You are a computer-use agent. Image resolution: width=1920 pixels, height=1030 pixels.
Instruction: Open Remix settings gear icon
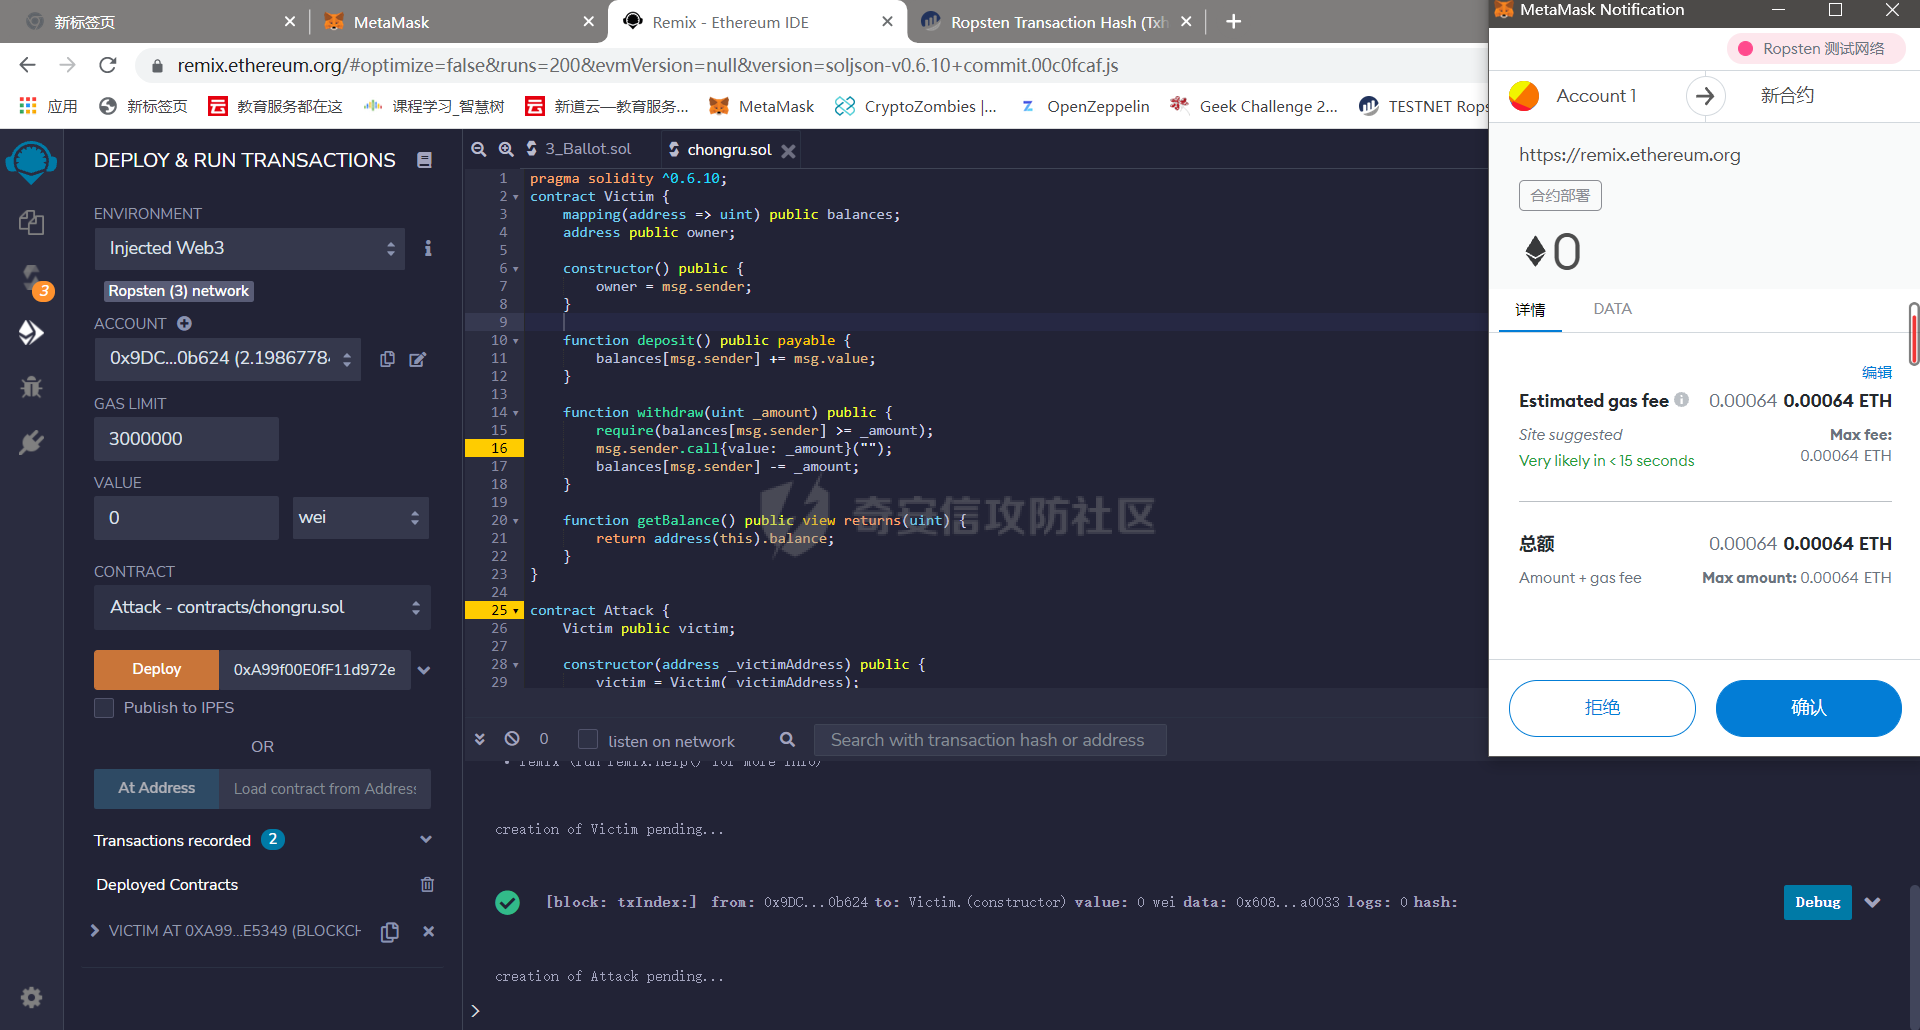coord(31,997)
